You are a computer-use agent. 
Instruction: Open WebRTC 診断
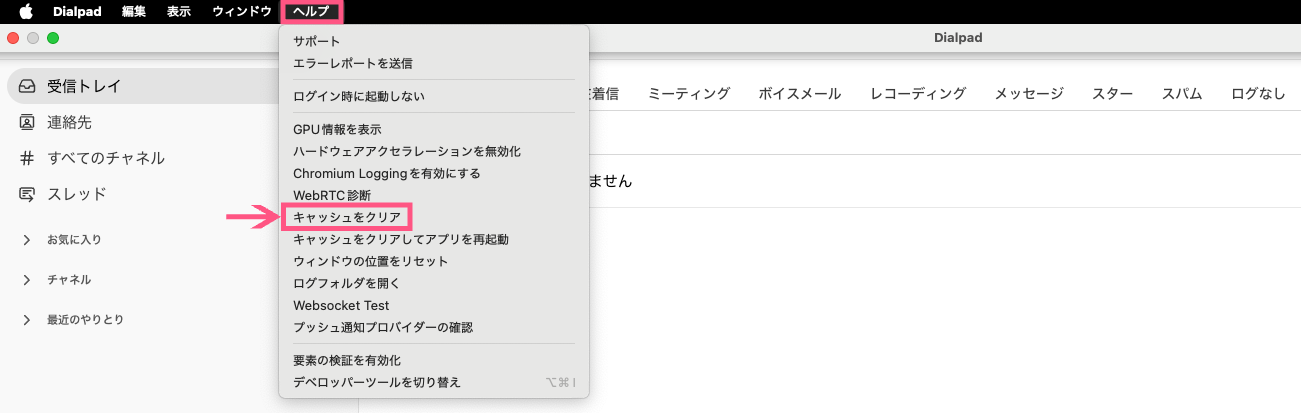(434, 196)
